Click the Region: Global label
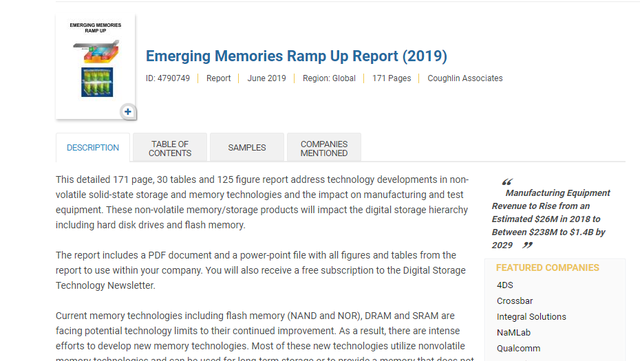The width and height of the screenshot is (640, 361). click(329, 78)
